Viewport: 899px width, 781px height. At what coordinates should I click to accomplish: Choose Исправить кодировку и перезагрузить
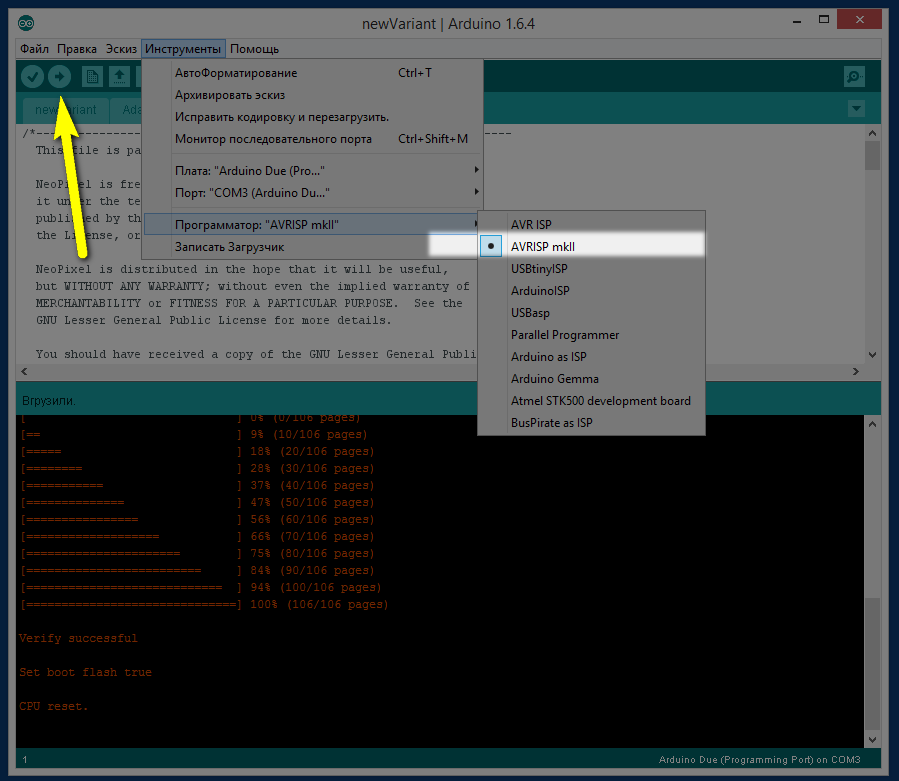pyautogui.click(x=313, y=117)
